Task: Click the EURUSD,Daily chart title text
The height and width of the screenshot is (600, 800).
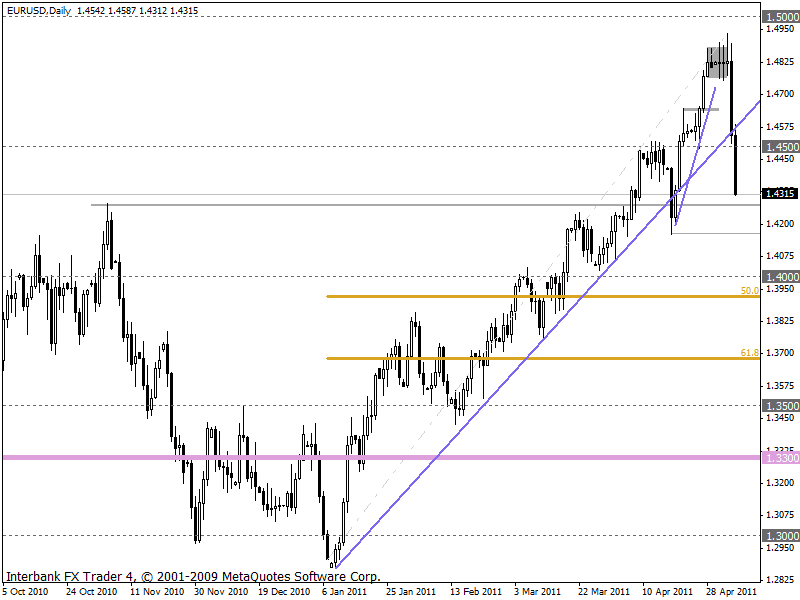Action: click(39, 10)
